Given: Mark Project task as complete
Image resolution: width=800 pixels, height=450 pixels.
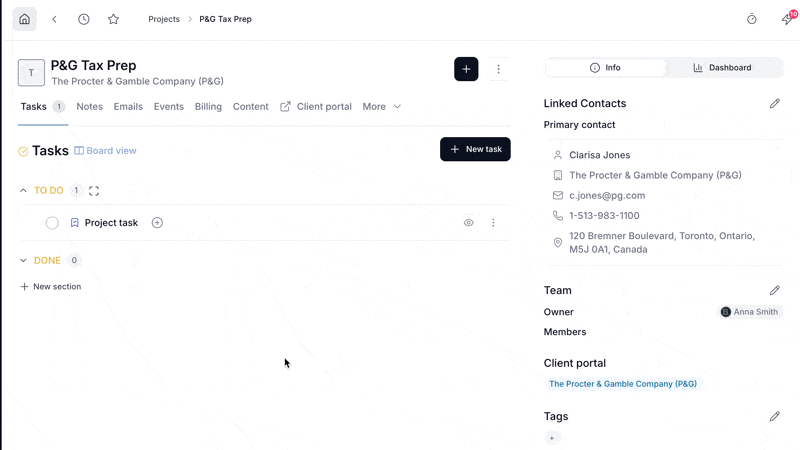Looking at the screenshot, I should point(52,223).
